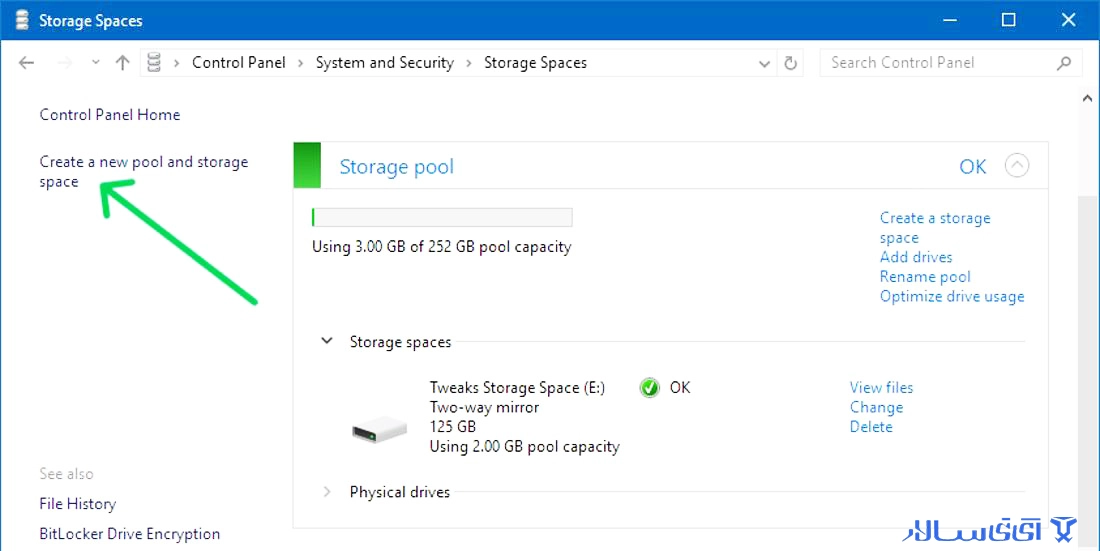Click the Storage Spaces title bar icon
Screen dimensions: 1100x551
[x=22, y=20]
